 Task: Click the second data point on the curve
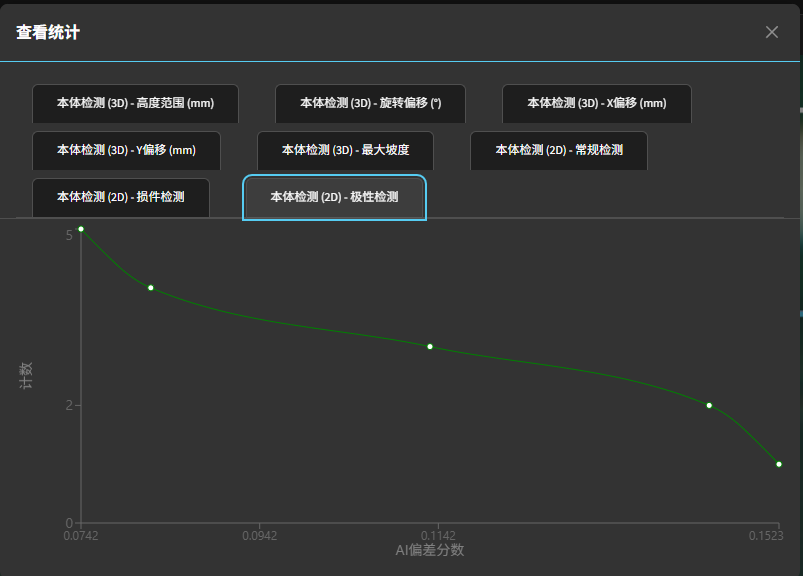click(151, 288)
